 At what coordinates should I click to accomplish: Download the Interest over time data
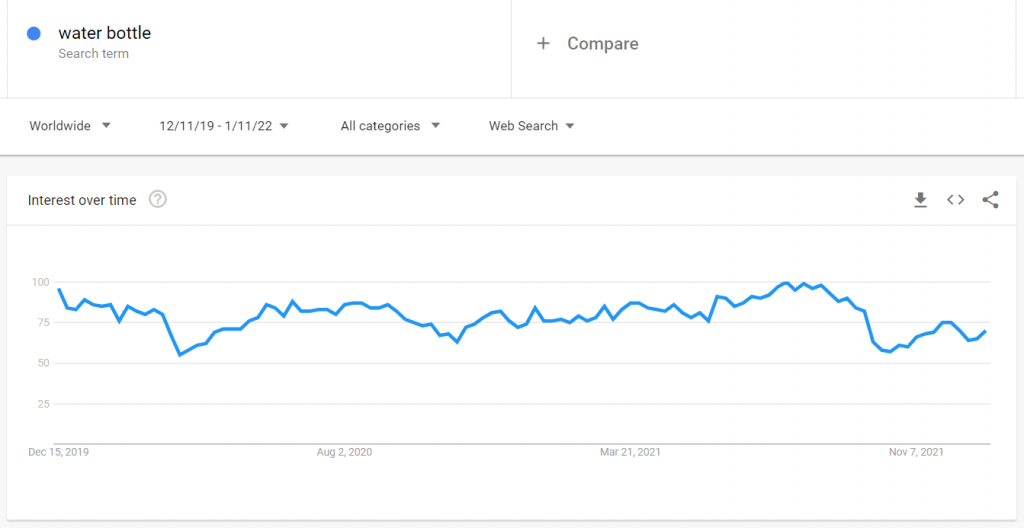tap(920, 200)
